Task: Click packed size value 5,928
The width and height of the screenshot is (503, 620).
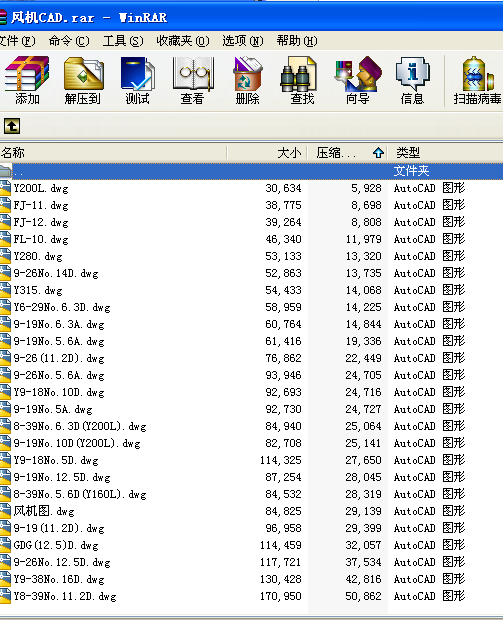Action: (366, 188)
